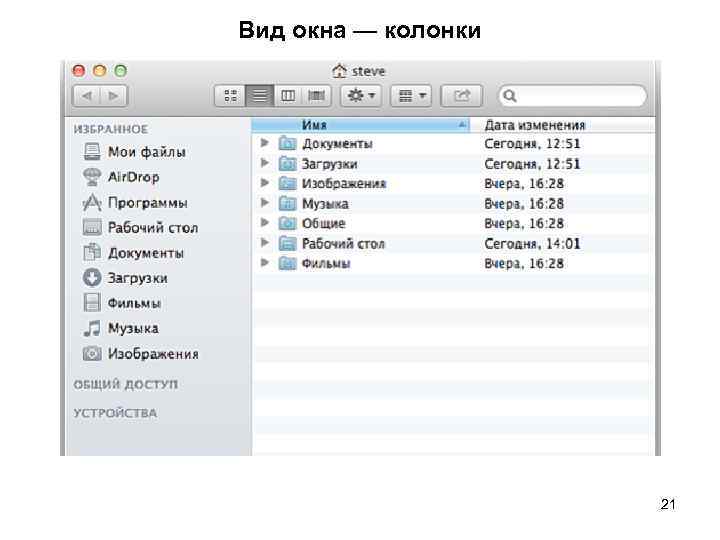Expand the Документы folder triangle
Viewport: 720px width, 540px height.
(264, 143)
